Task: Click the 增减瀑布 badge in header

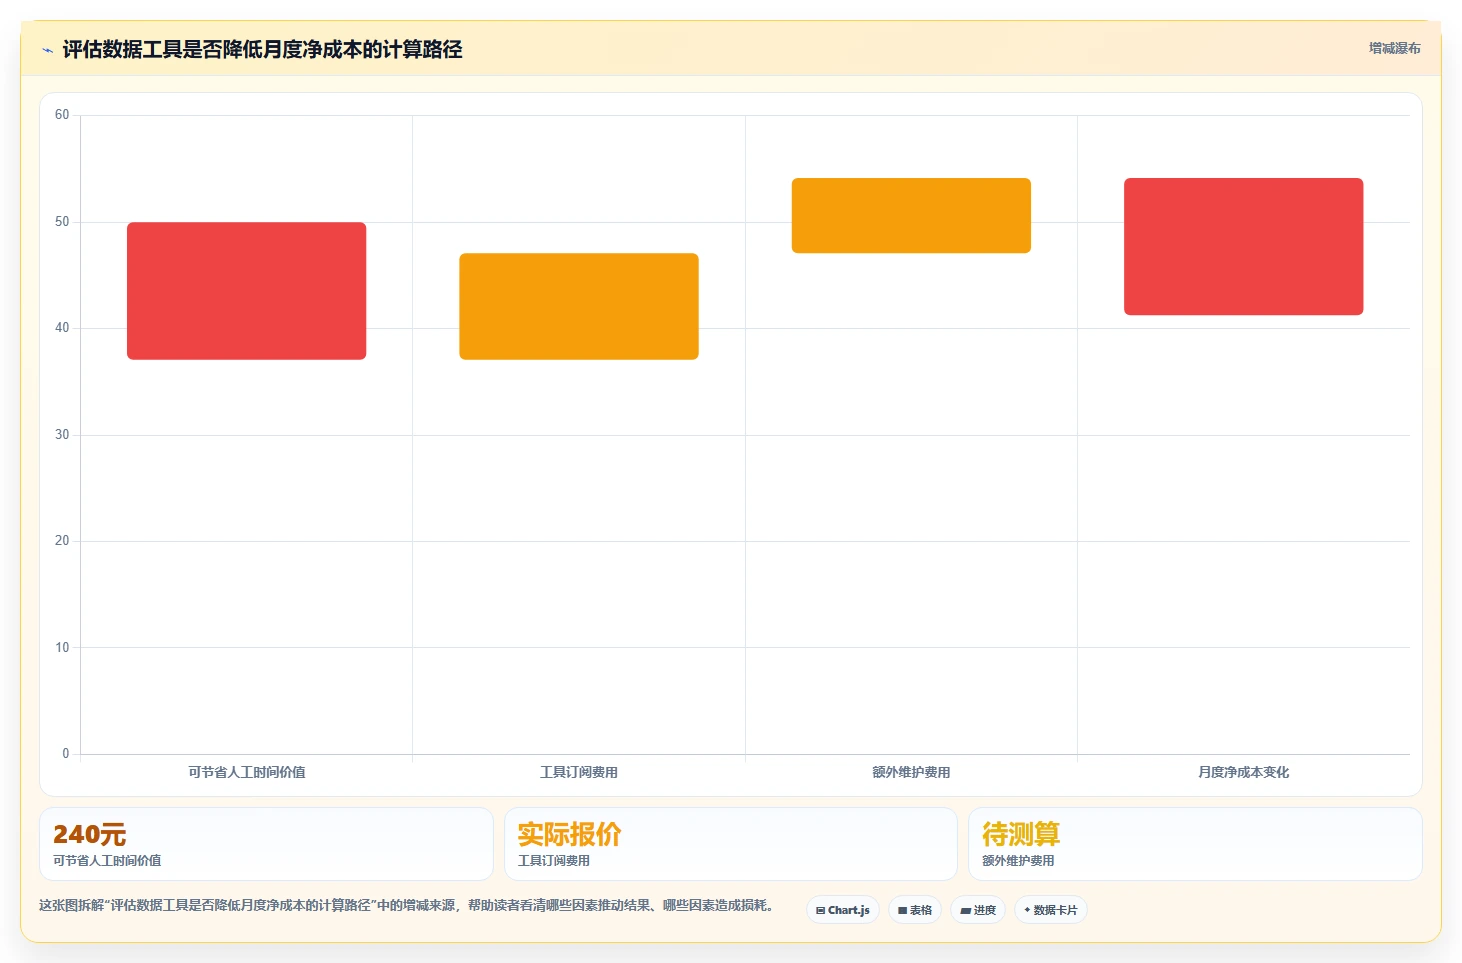Action: pyautogui.click(x=1394, y=48)
